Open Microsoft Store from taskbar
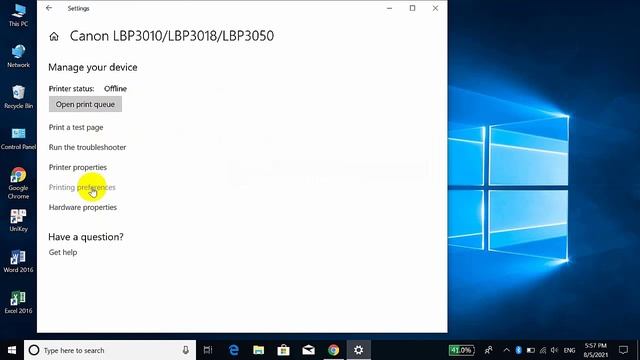Screen dimensions: 640x360 pyautogui.click(x=283, y=350)
